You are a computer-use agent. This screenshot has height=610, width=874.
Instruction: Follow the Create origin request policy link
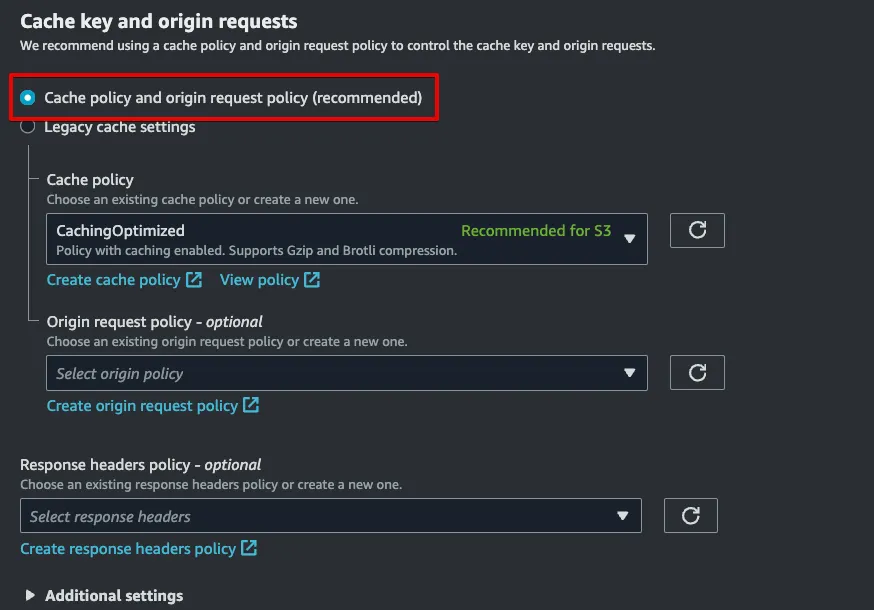tap(142, 406)
